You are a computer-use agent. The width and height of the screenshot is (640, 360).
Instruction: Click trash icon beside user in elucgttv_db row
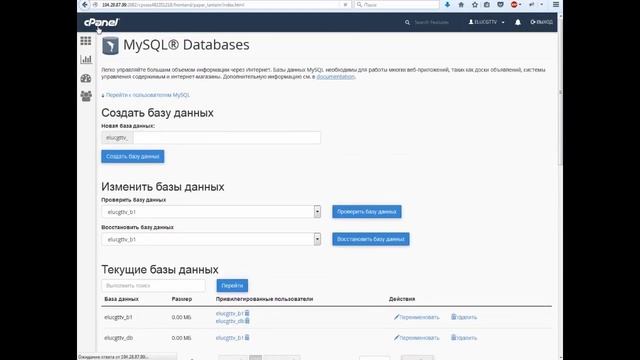(x=247, y=338)
